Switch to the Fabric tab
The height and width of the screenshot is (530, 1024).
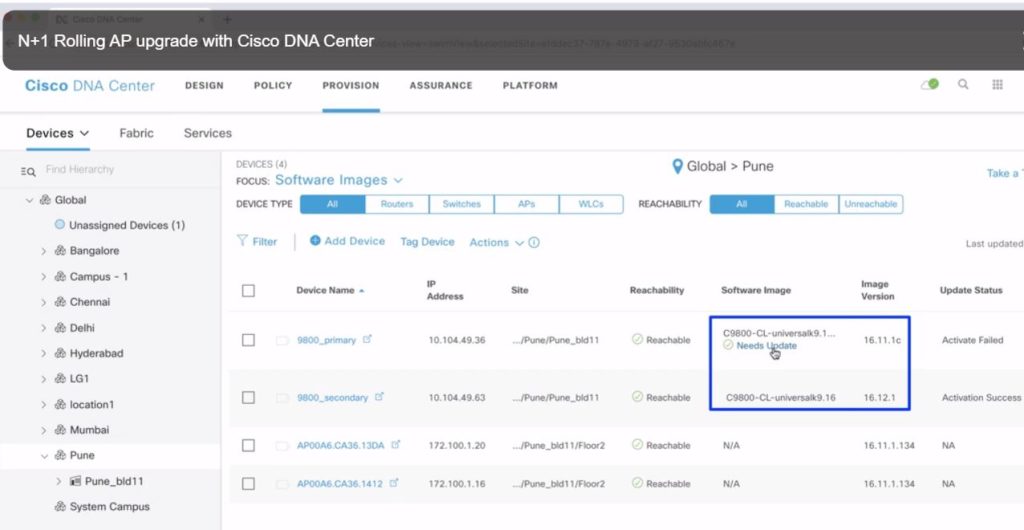click(x=136, y=133)
